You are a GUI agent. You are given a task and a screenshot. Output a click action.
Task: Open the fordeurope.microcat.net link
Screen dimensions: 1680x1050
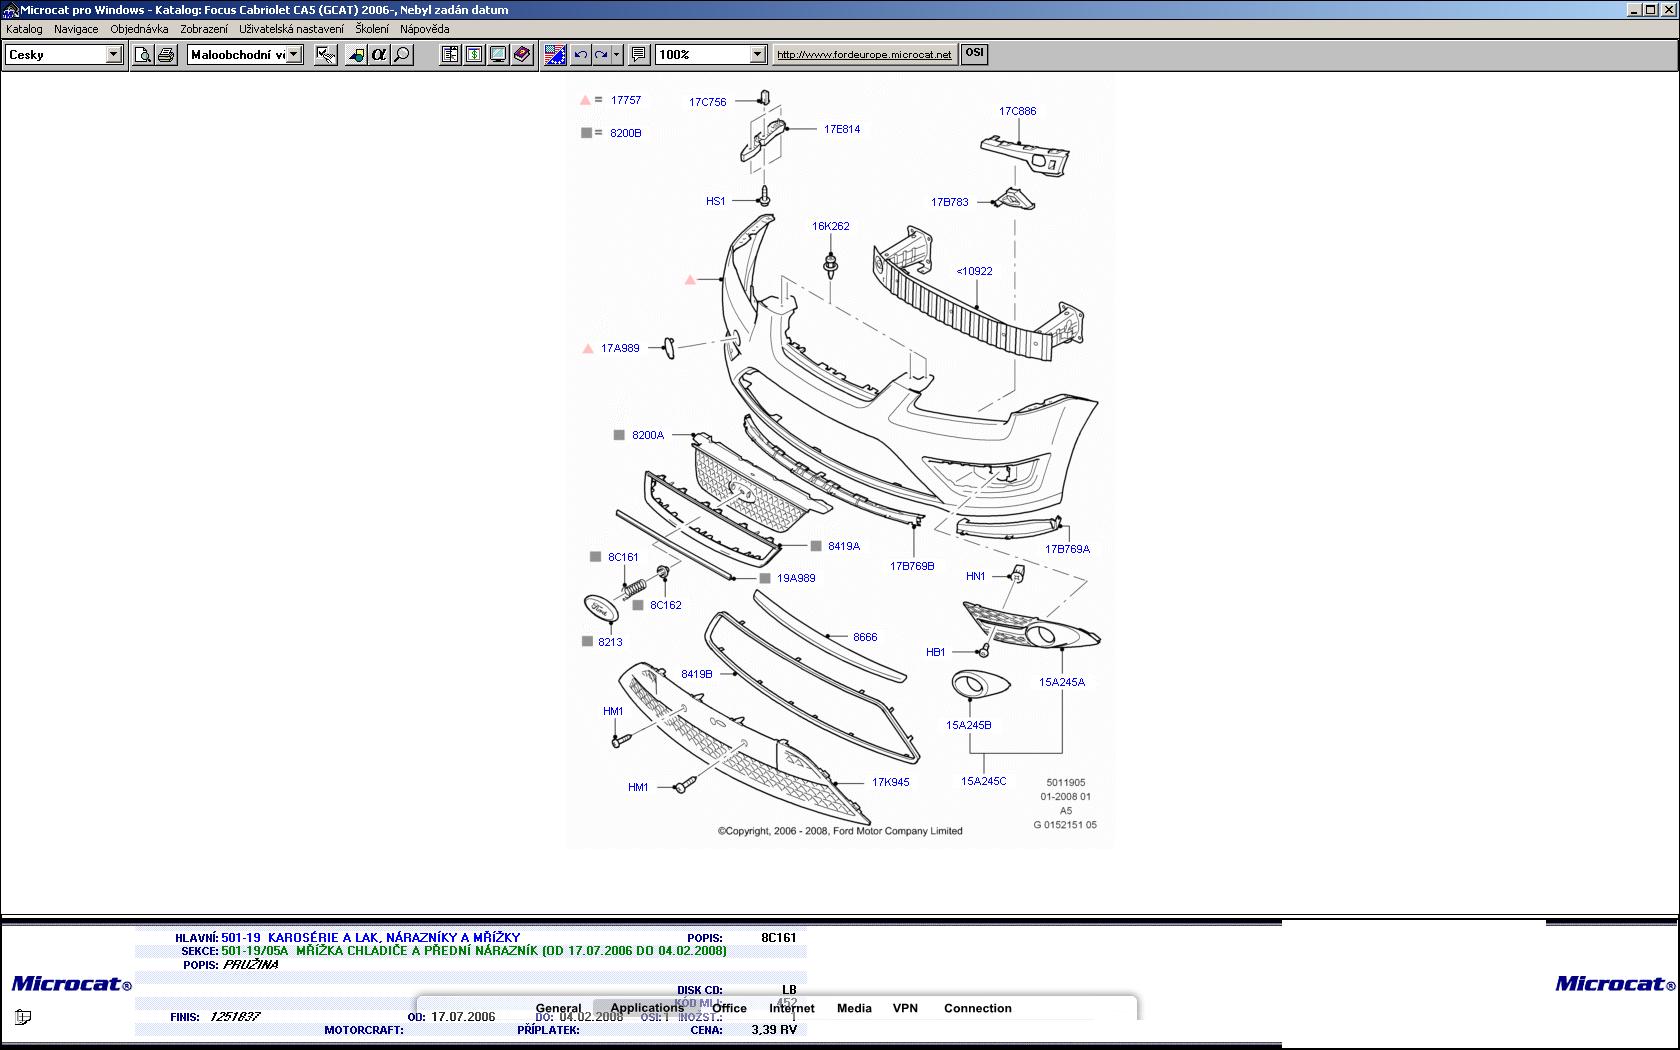[x=864, y=55]
